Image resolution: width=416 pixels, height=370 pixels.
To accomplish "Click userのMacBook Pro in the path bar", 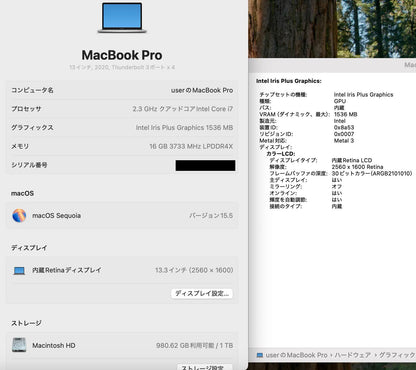I will click(x=296, y=355).
